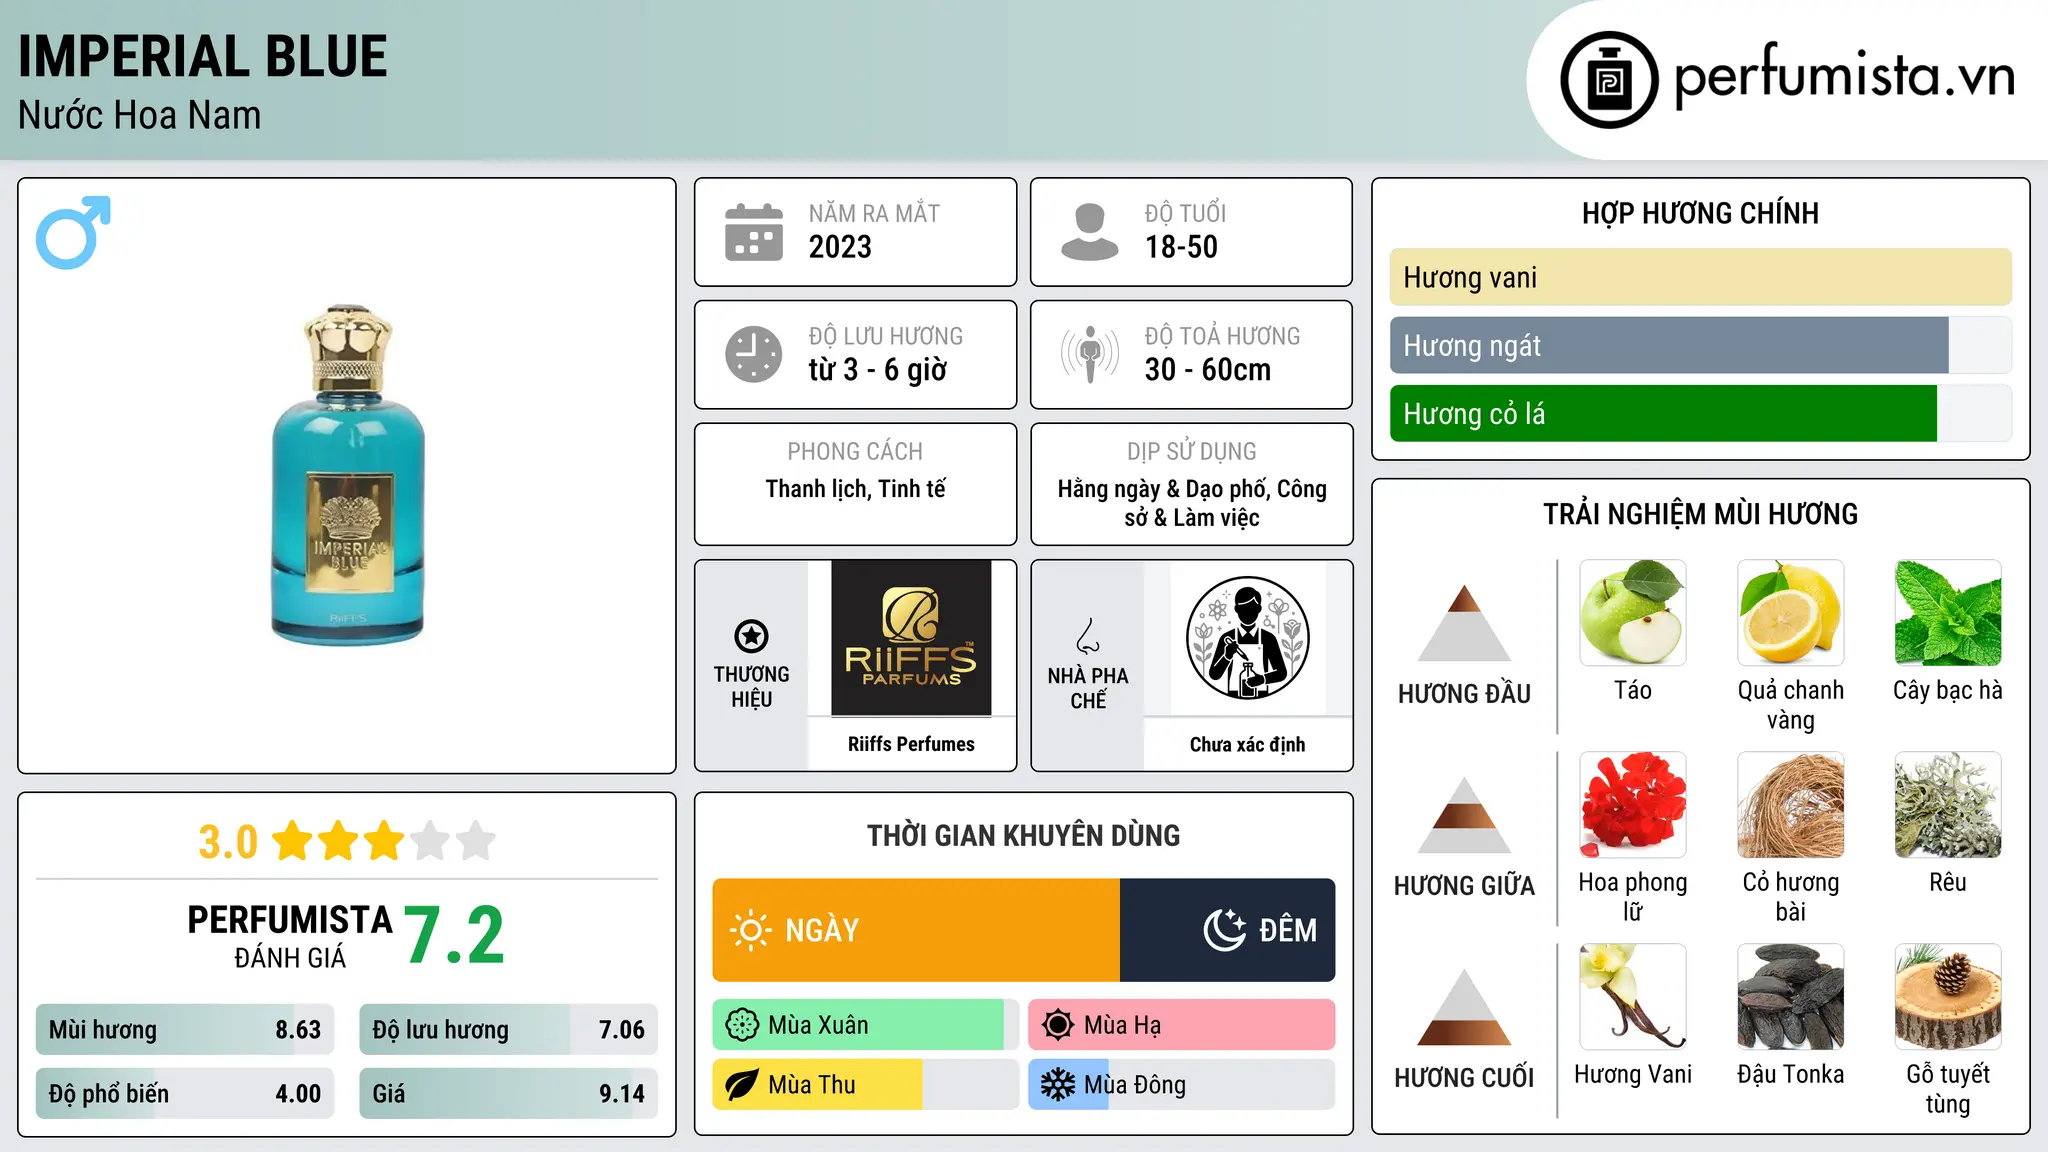
Task: Open the Riiffs Parfums brand logo
Action: coord(911,638)
